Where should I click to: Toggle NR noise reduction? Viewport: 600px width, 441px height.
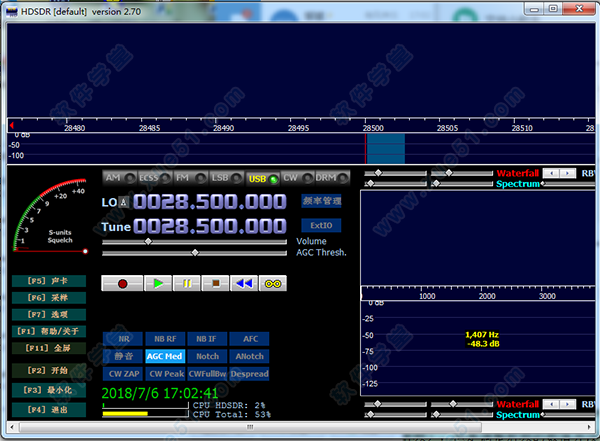(123, 339)
